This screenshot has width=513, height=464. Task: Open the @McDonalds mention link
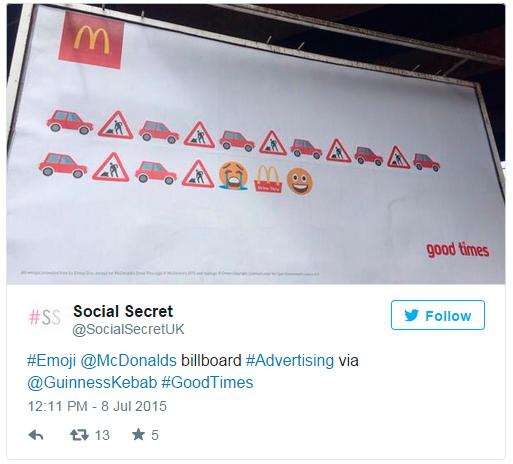128,361
